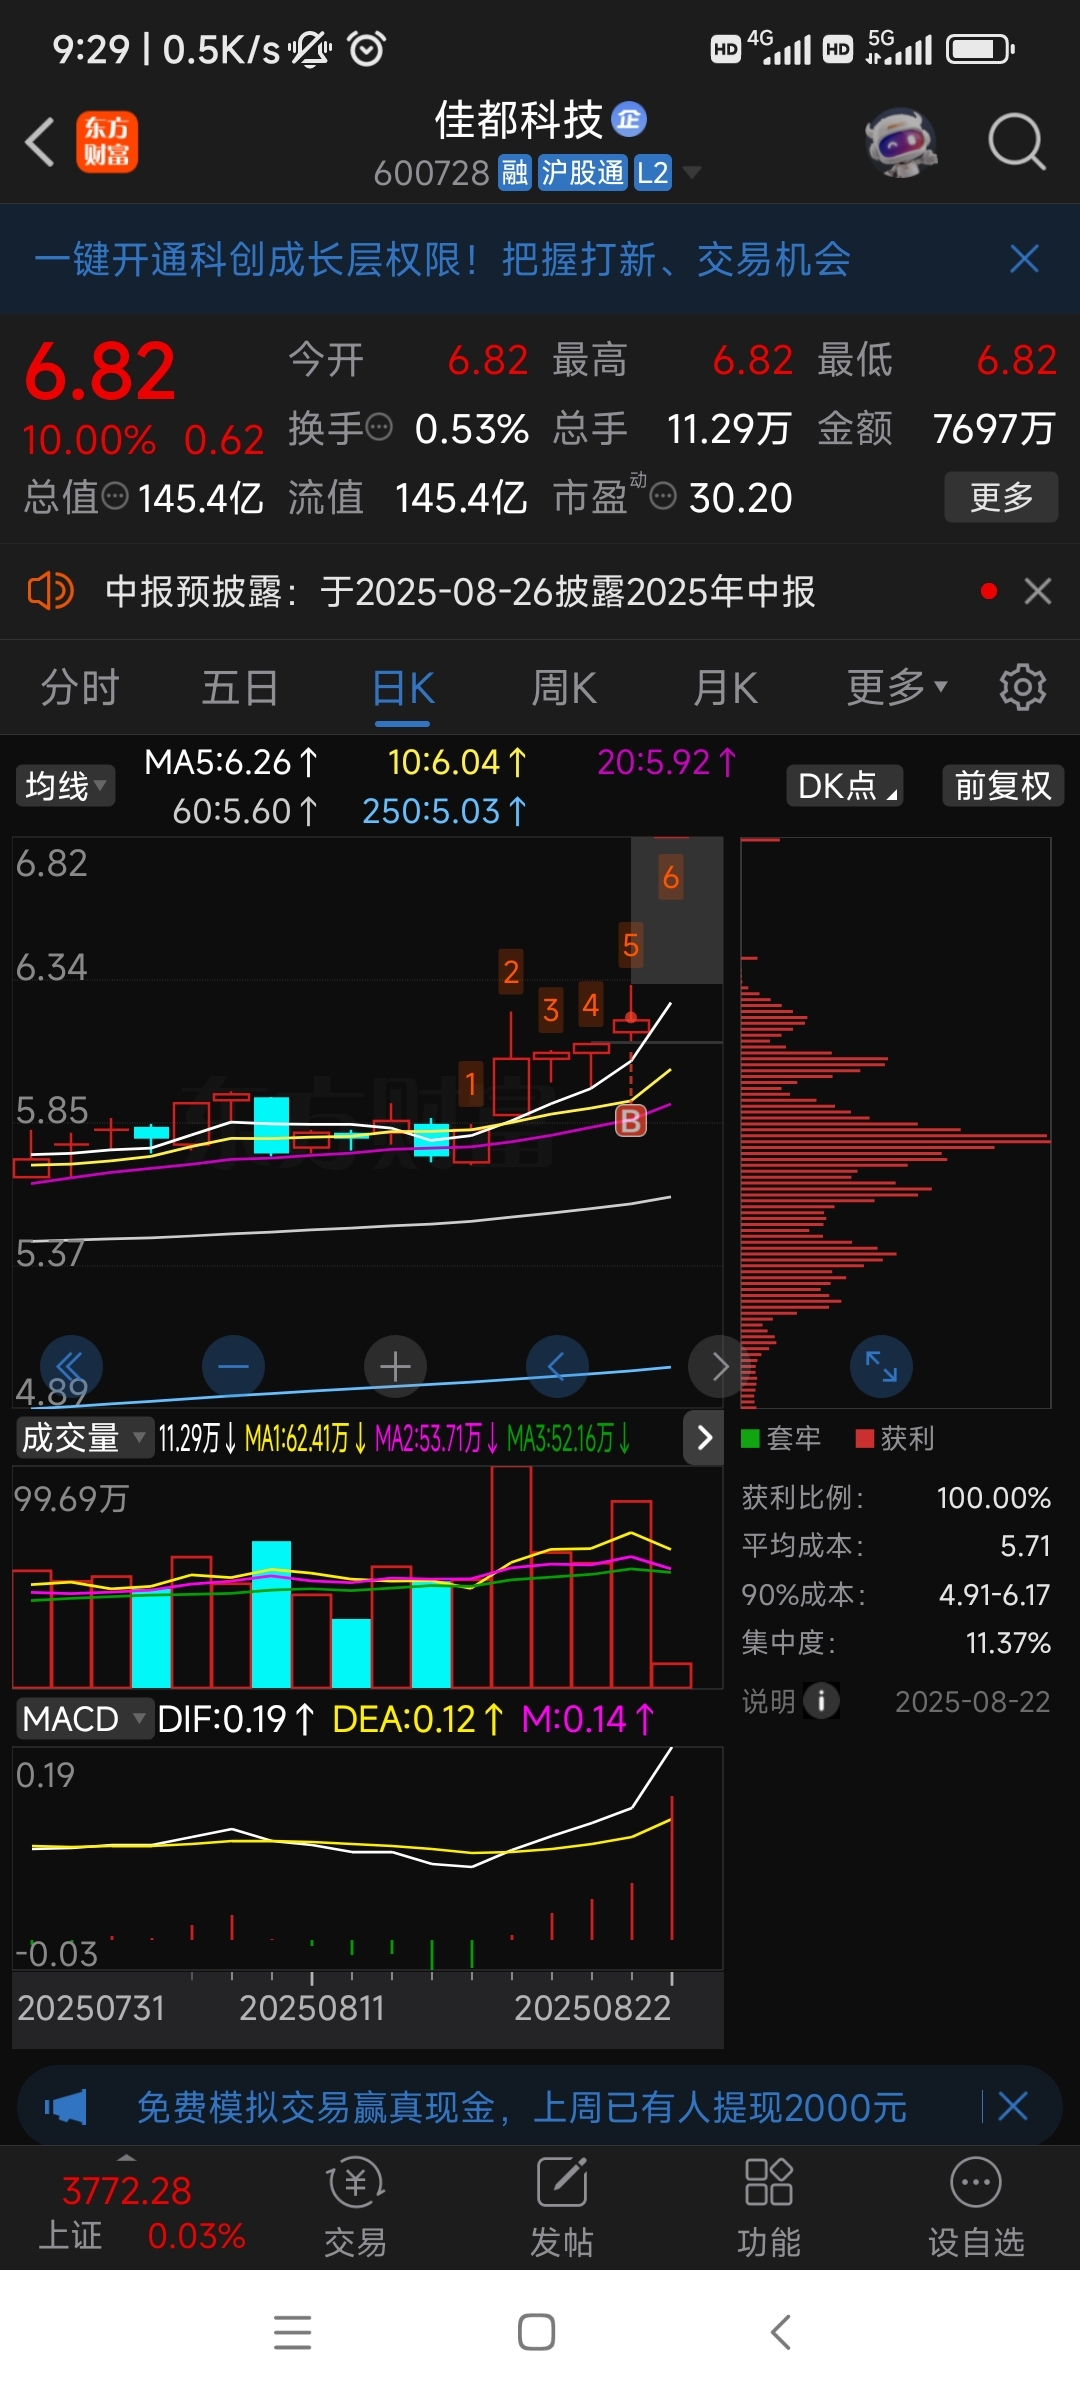Tap the 获利比例 100.00% value

click(993, 1497)
